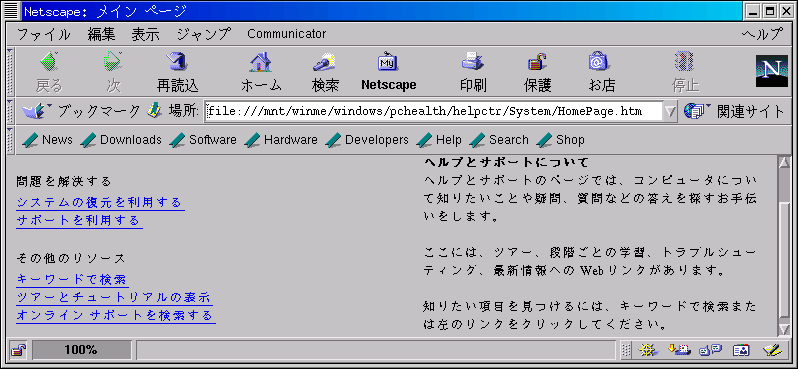
Task: Open the location URL history dropdown arrow
Action: click(x=670, y=111)
